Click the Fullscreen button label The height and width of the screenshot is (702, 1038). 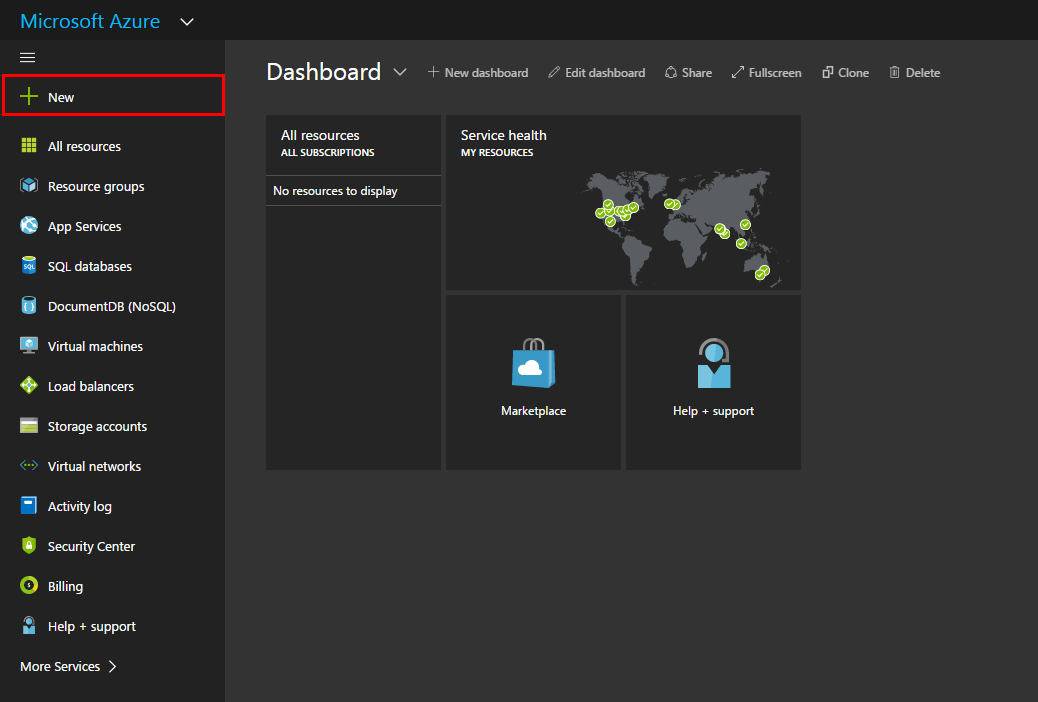(775, 73)
